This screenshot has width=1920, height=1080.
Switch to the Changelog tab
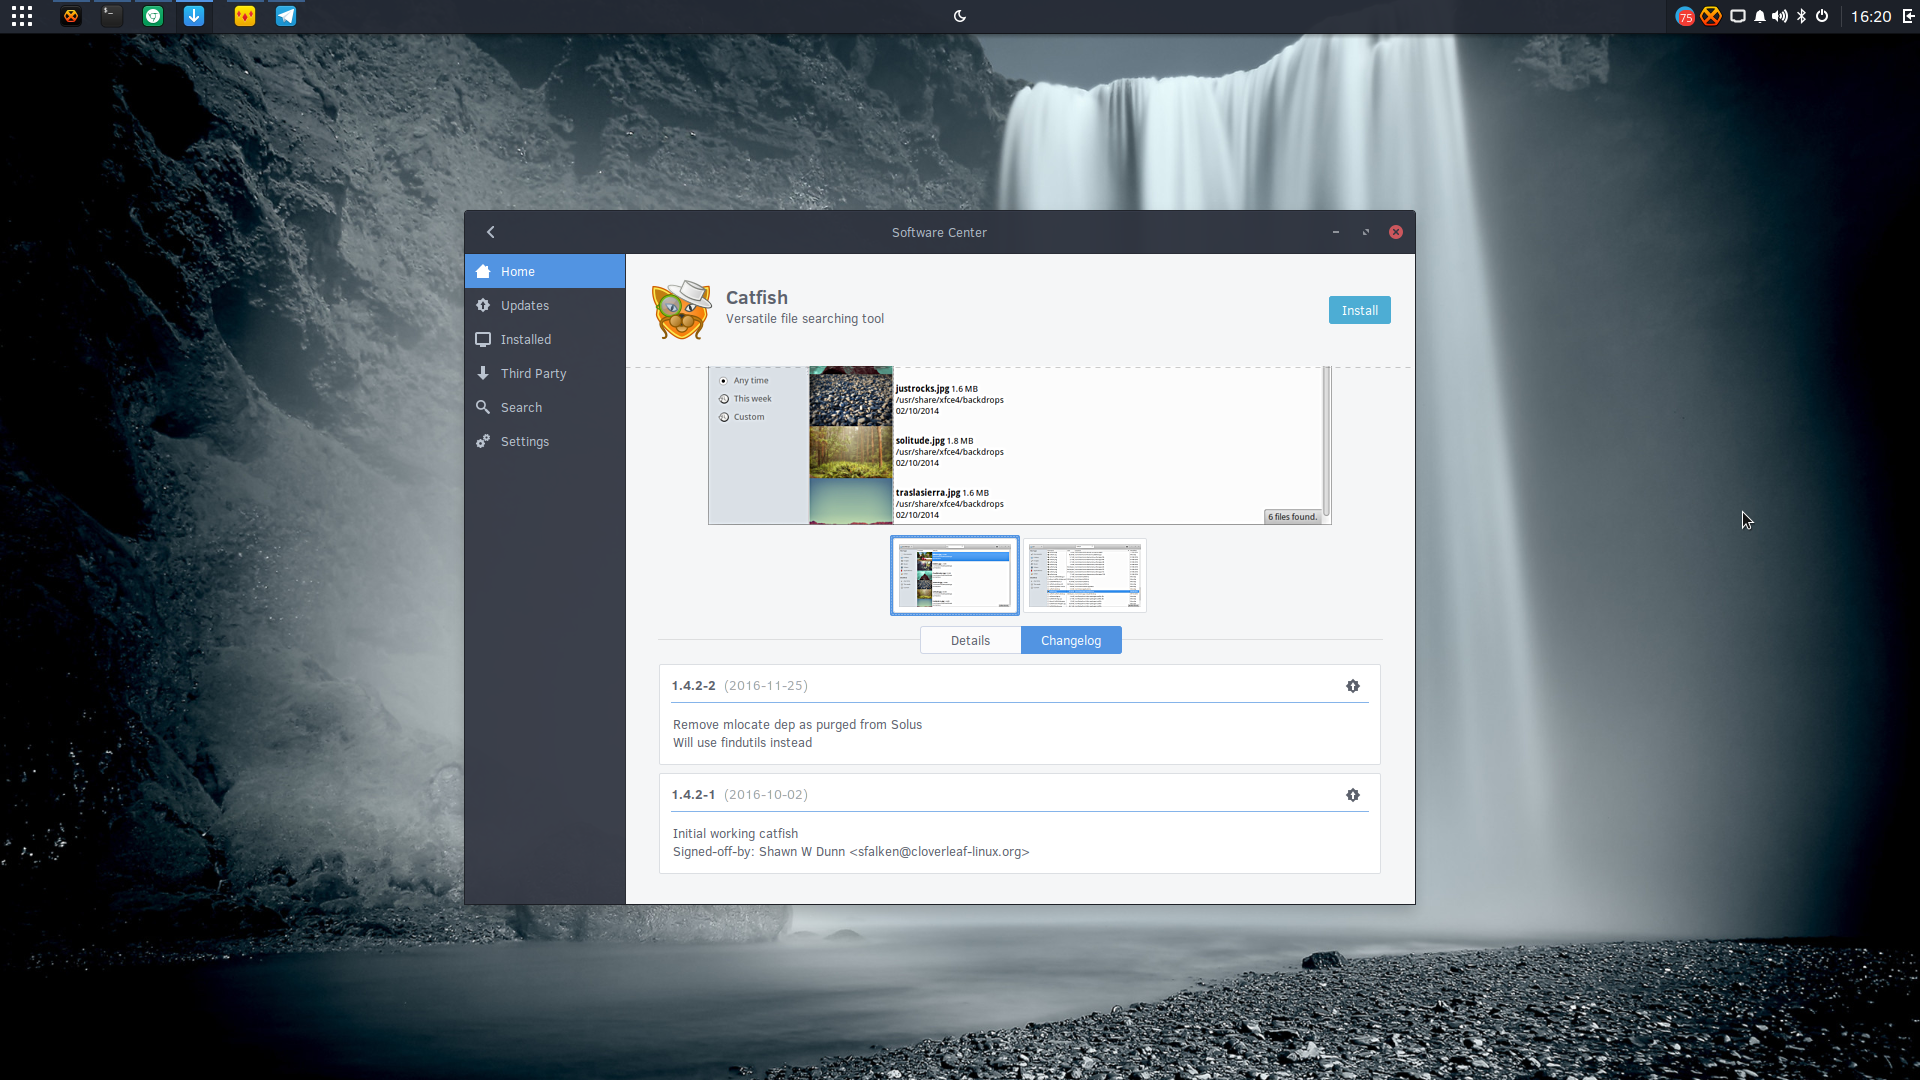[1071, 640]
